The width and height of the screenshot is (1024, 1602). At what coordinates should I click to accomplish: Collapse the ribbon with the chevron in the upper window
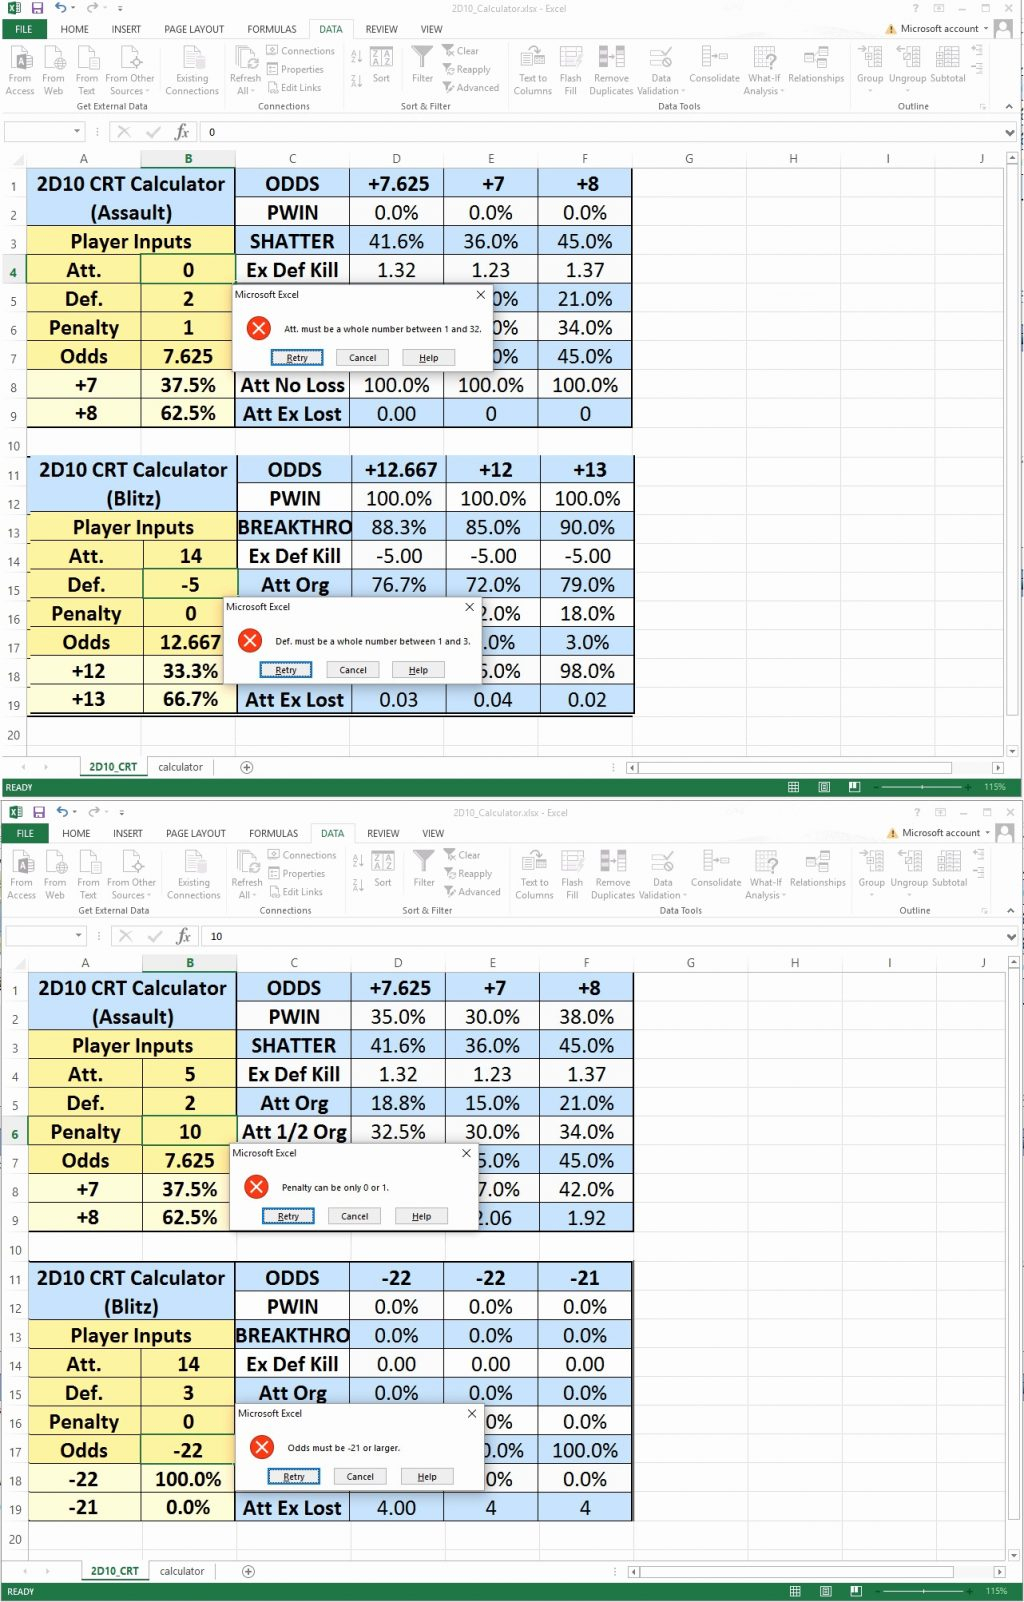pyautogui.click(x=1009, y=106)
